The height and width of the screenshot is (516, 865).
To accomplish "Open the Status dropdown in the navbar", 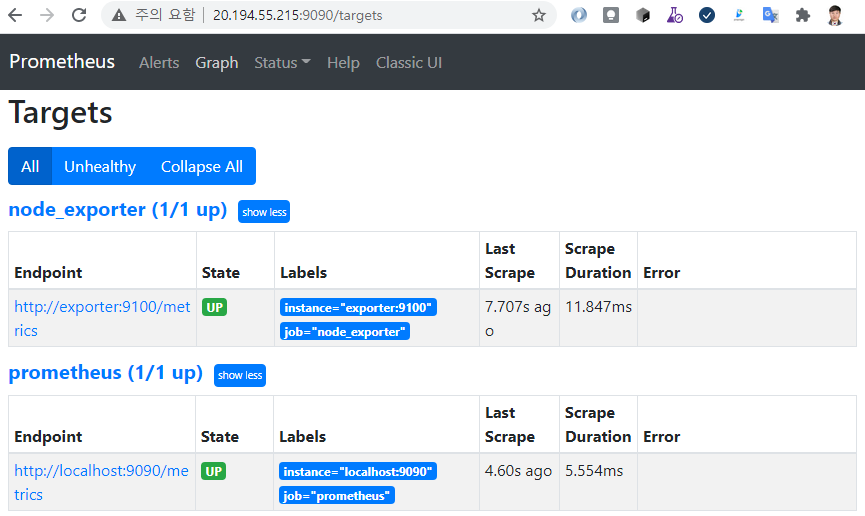I will 282,62.
